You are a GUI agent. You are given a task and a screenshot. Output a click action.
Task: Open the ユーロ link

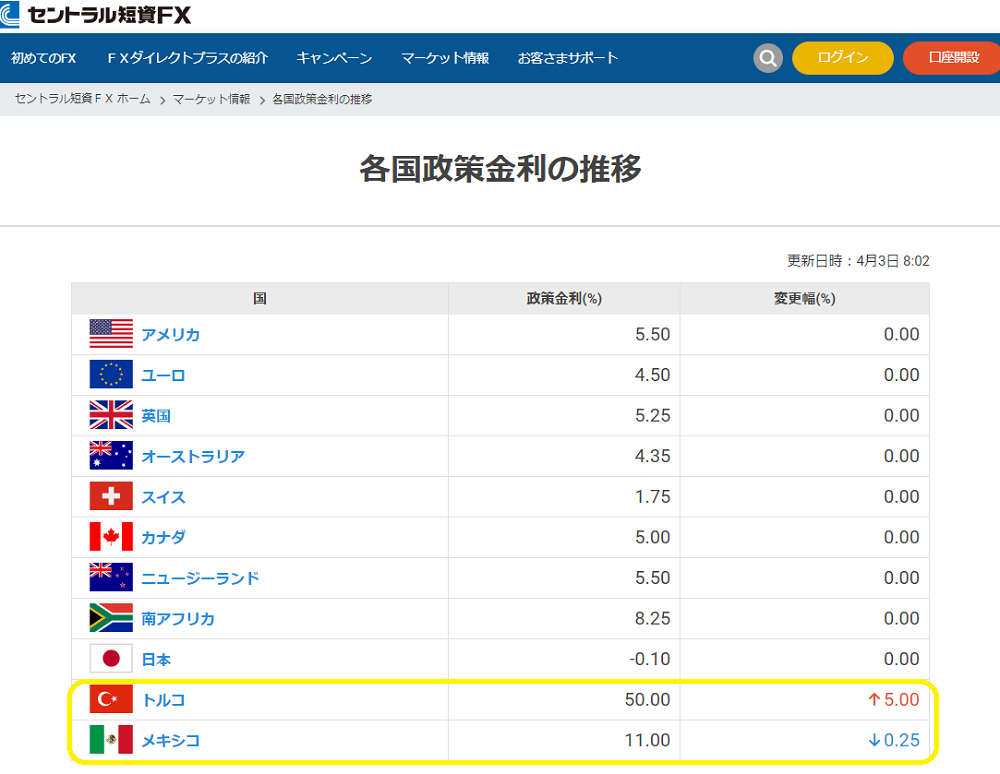pyautogui.click(x=163, y=376)
